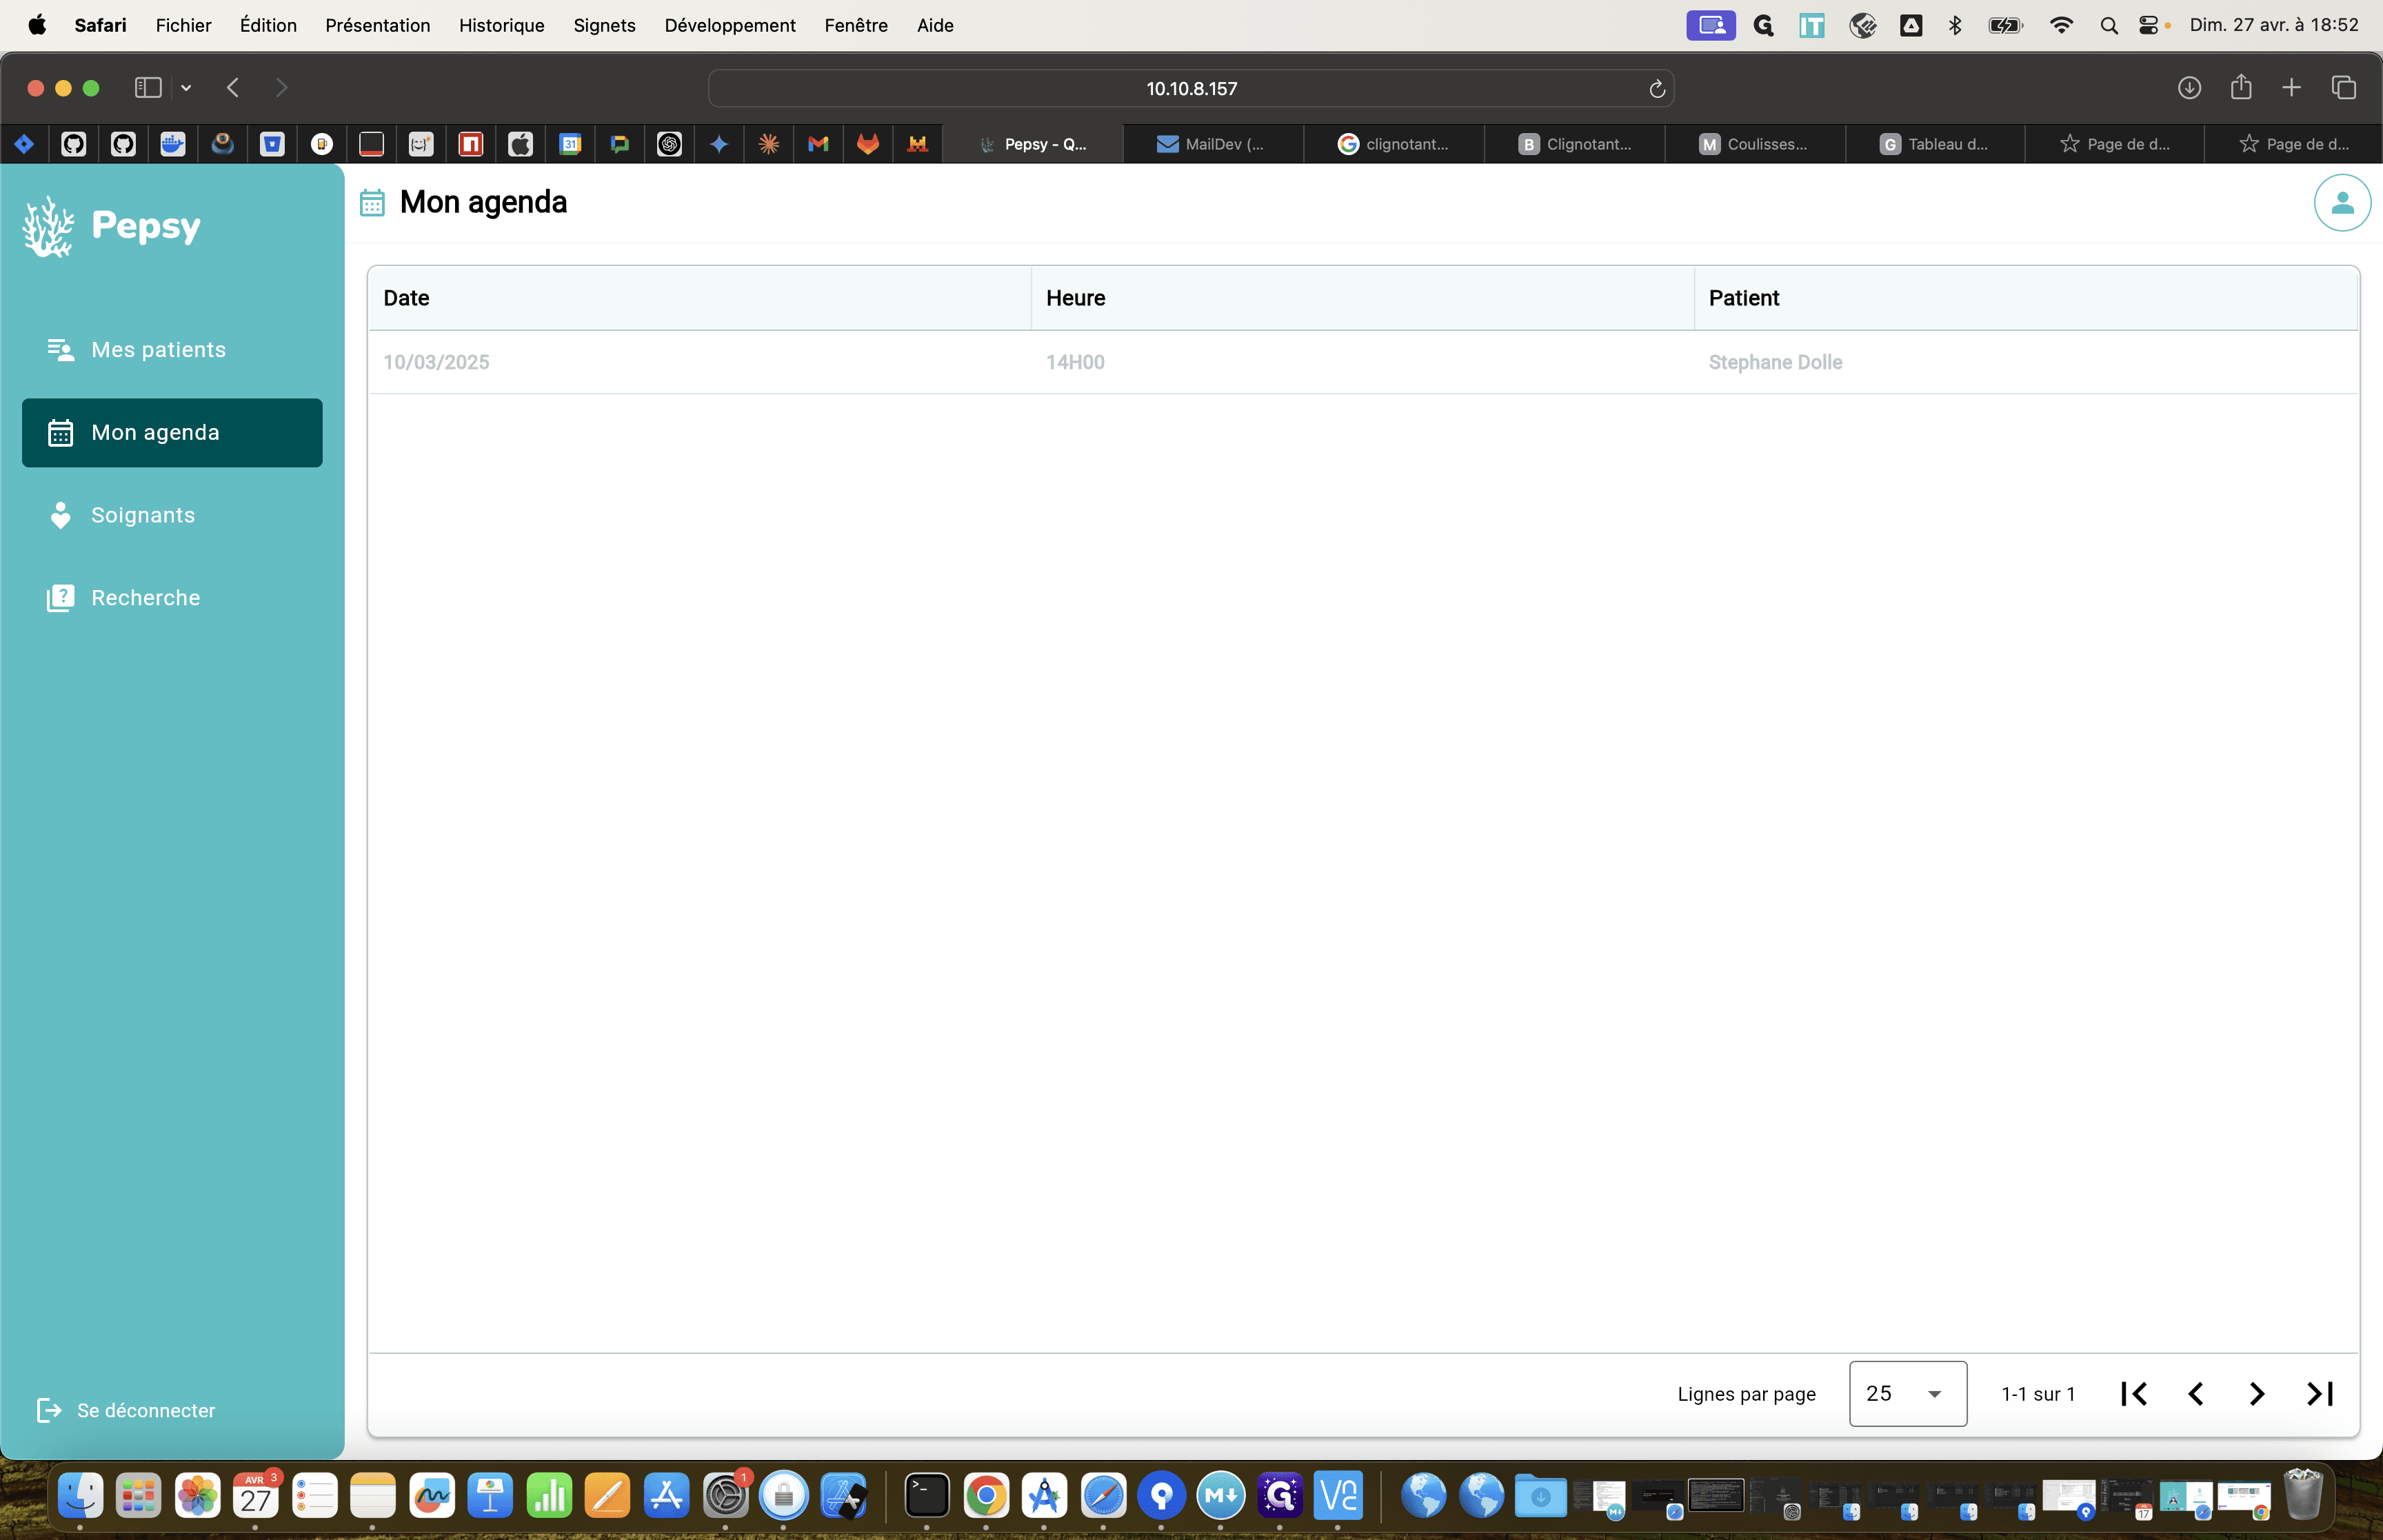Viewport: 2383px width, 1540px height.
Task: Expand the tab group chevron next to sidebar
Action: coord(186,88)
